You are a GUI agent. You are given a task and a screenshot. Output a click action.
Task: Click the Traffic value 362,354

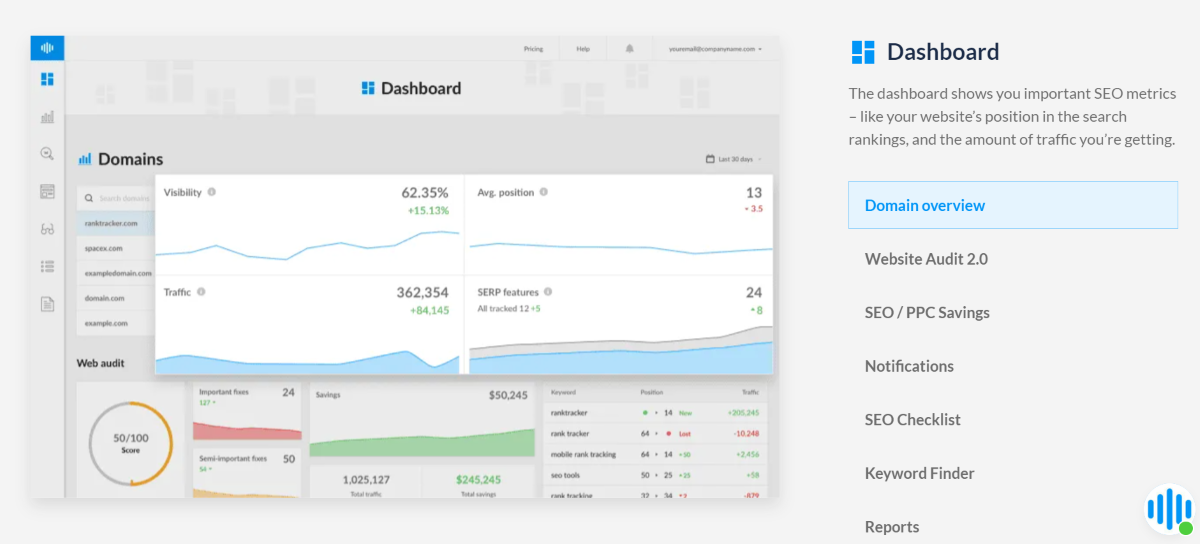click(423, 292)
